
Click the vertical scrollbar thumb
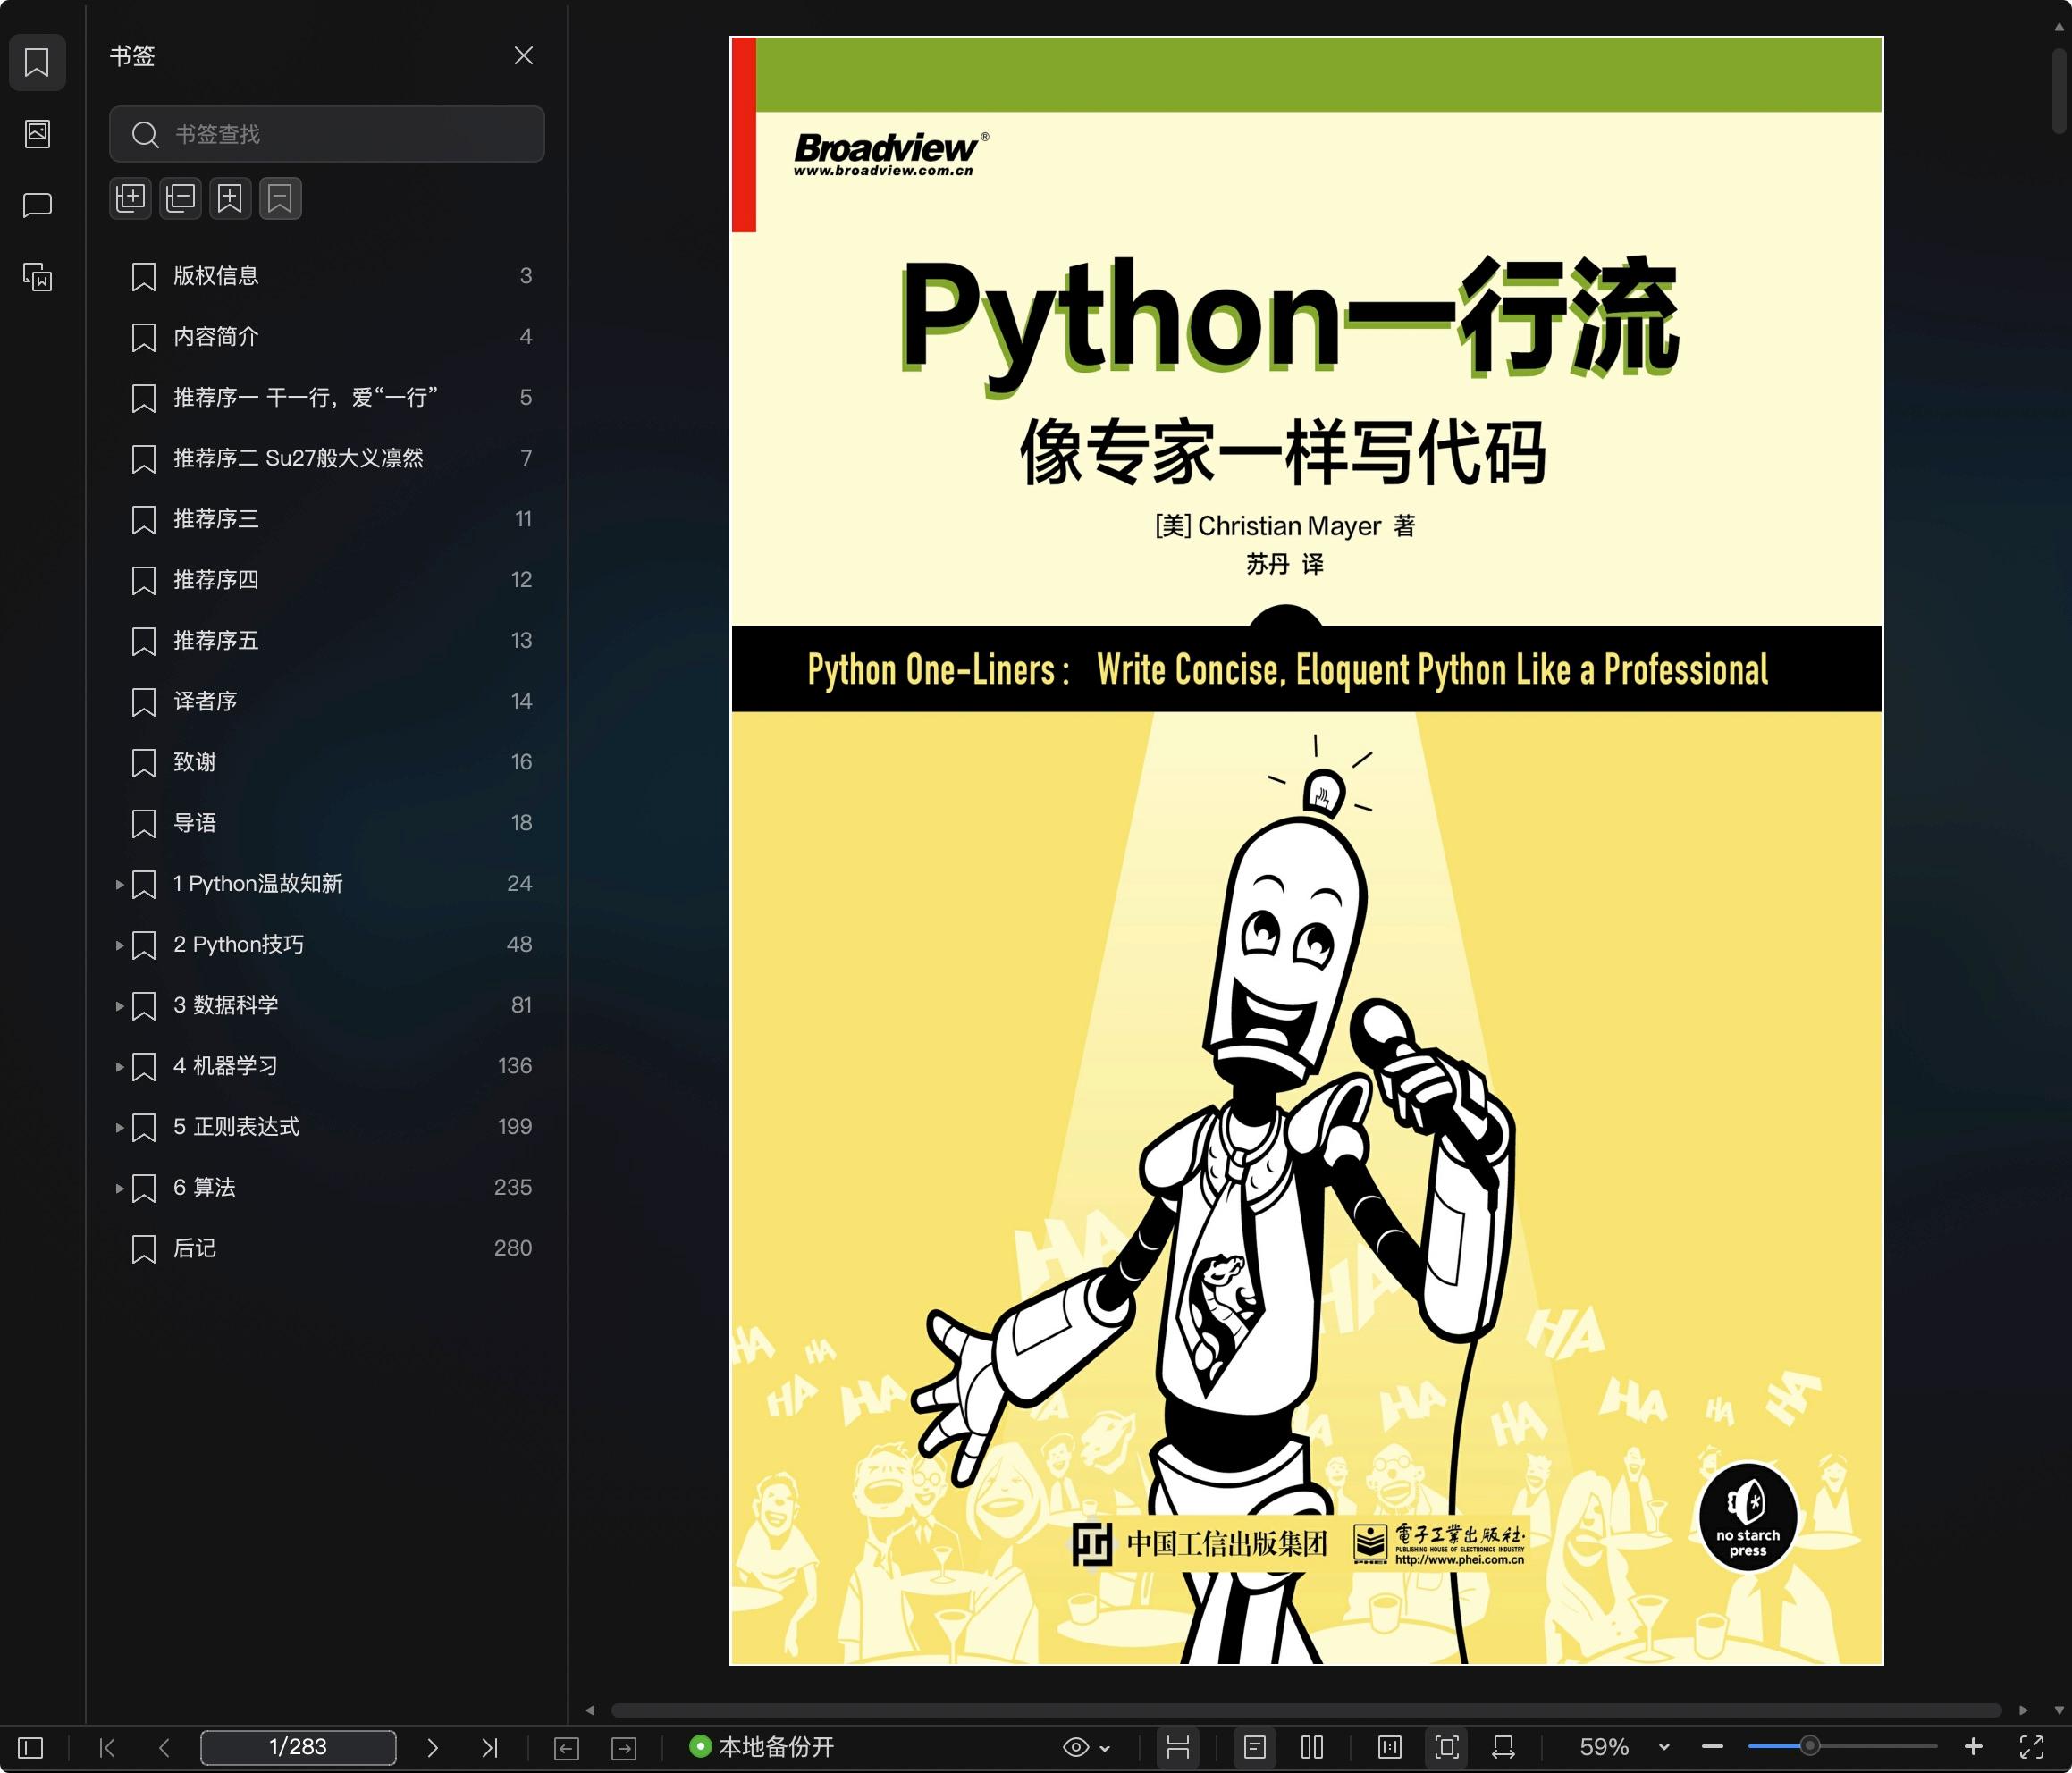(x=2059, y=92)
